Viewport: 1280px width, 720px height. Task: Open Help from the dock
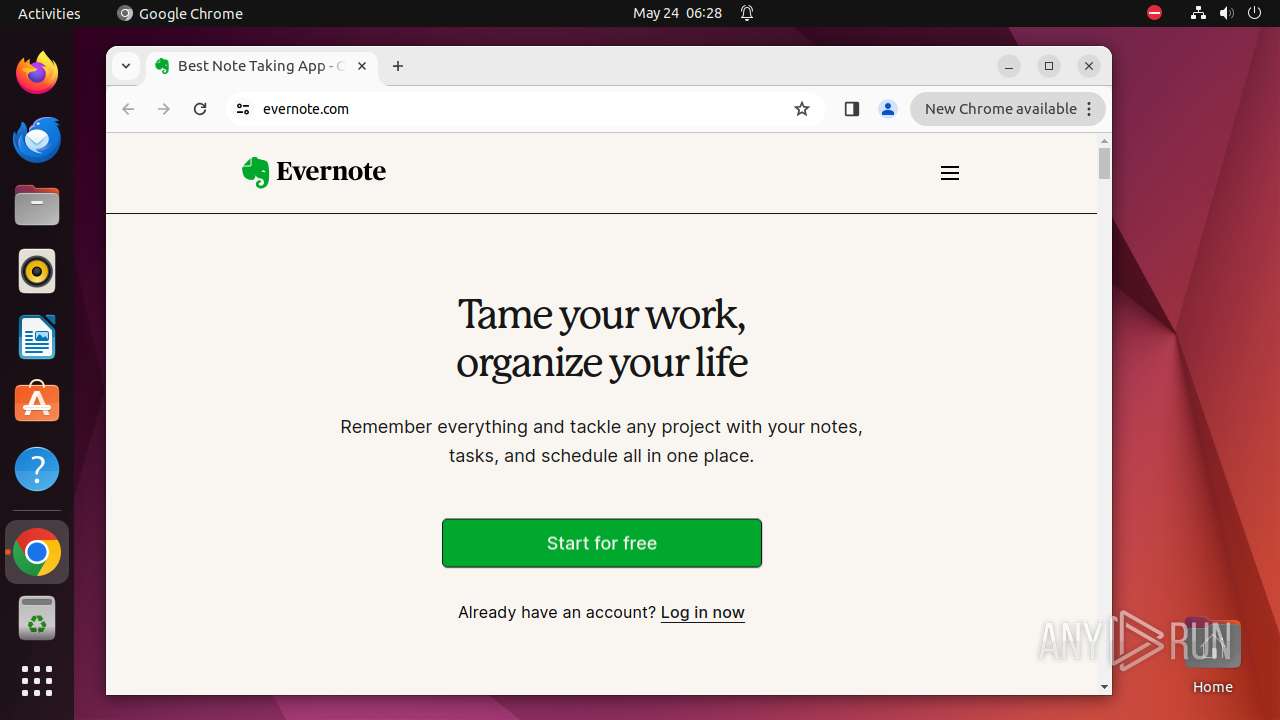pyautogui.click(x=37, y=469)
